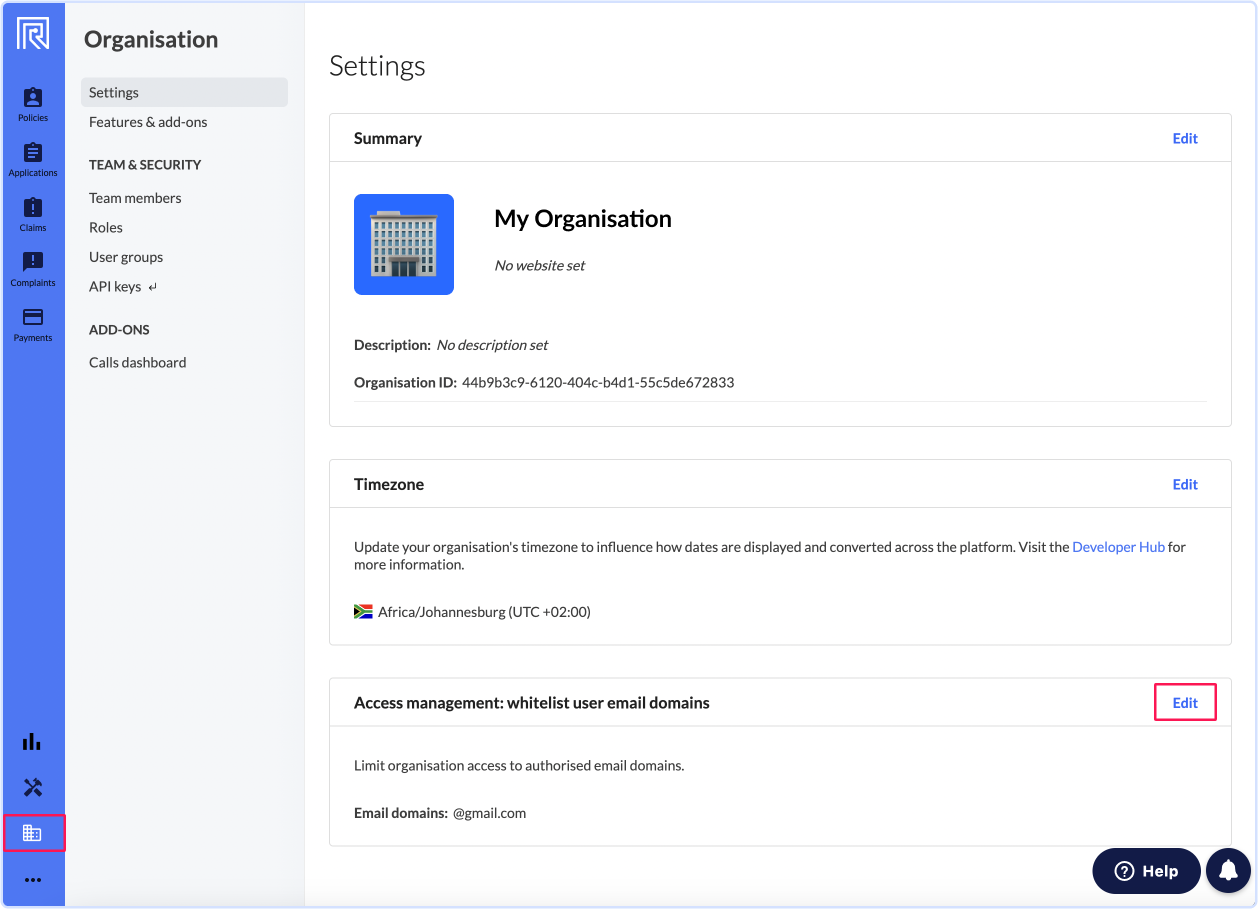Viewport: 1258px width, 909px height.
Task: Open the Applications section
Action: coord(33,159)
